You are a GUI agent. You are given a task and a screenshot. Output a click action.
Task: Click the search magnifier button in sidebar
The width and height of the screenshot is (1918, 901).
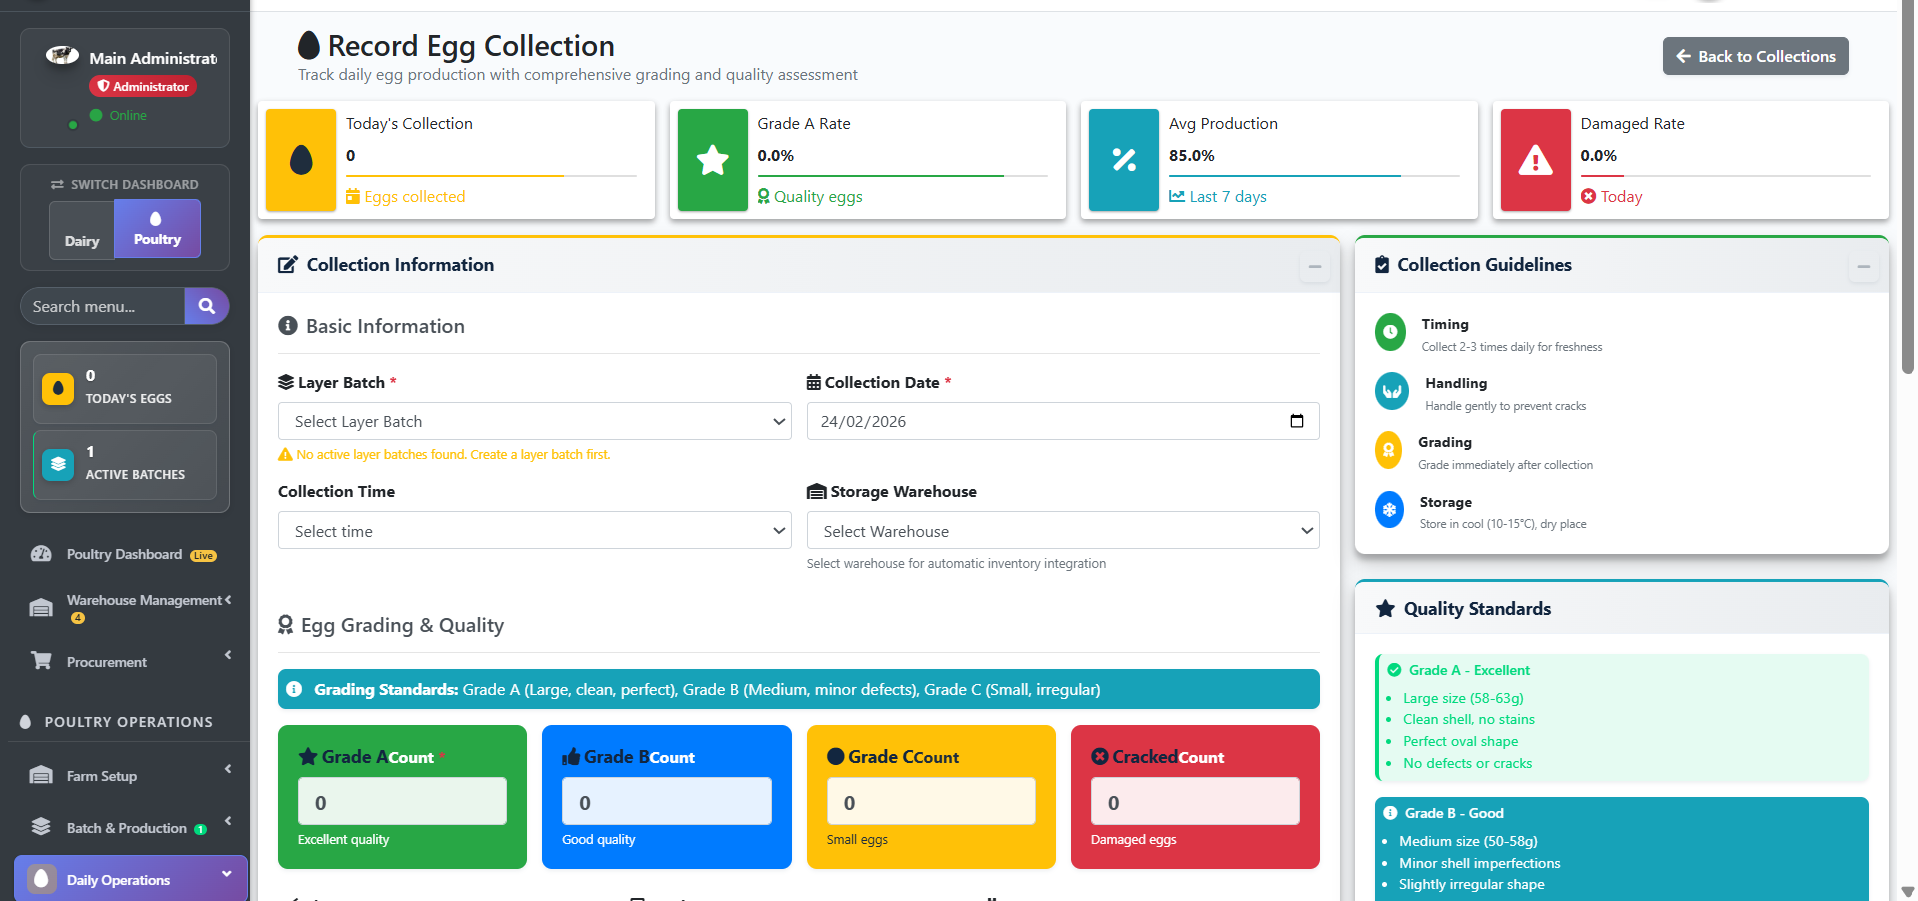pyautogui.click(x=206, y=306)
